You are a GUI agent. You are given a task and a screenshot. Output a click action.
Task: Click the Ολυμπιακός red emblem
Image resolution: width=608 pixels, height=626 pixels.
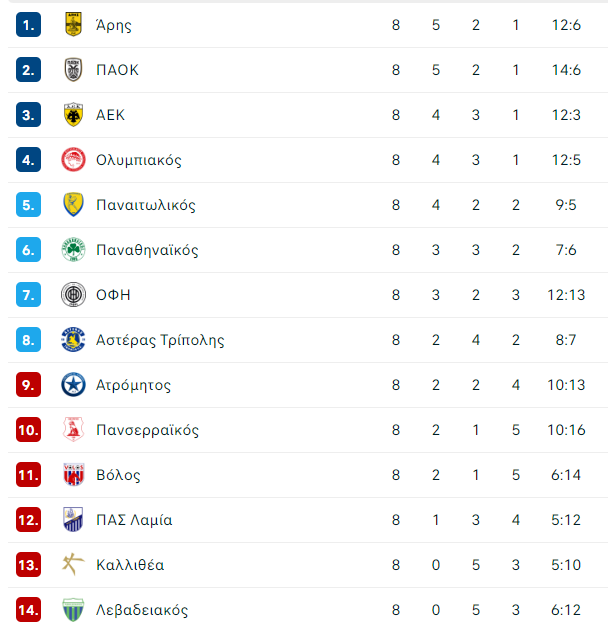73,160
